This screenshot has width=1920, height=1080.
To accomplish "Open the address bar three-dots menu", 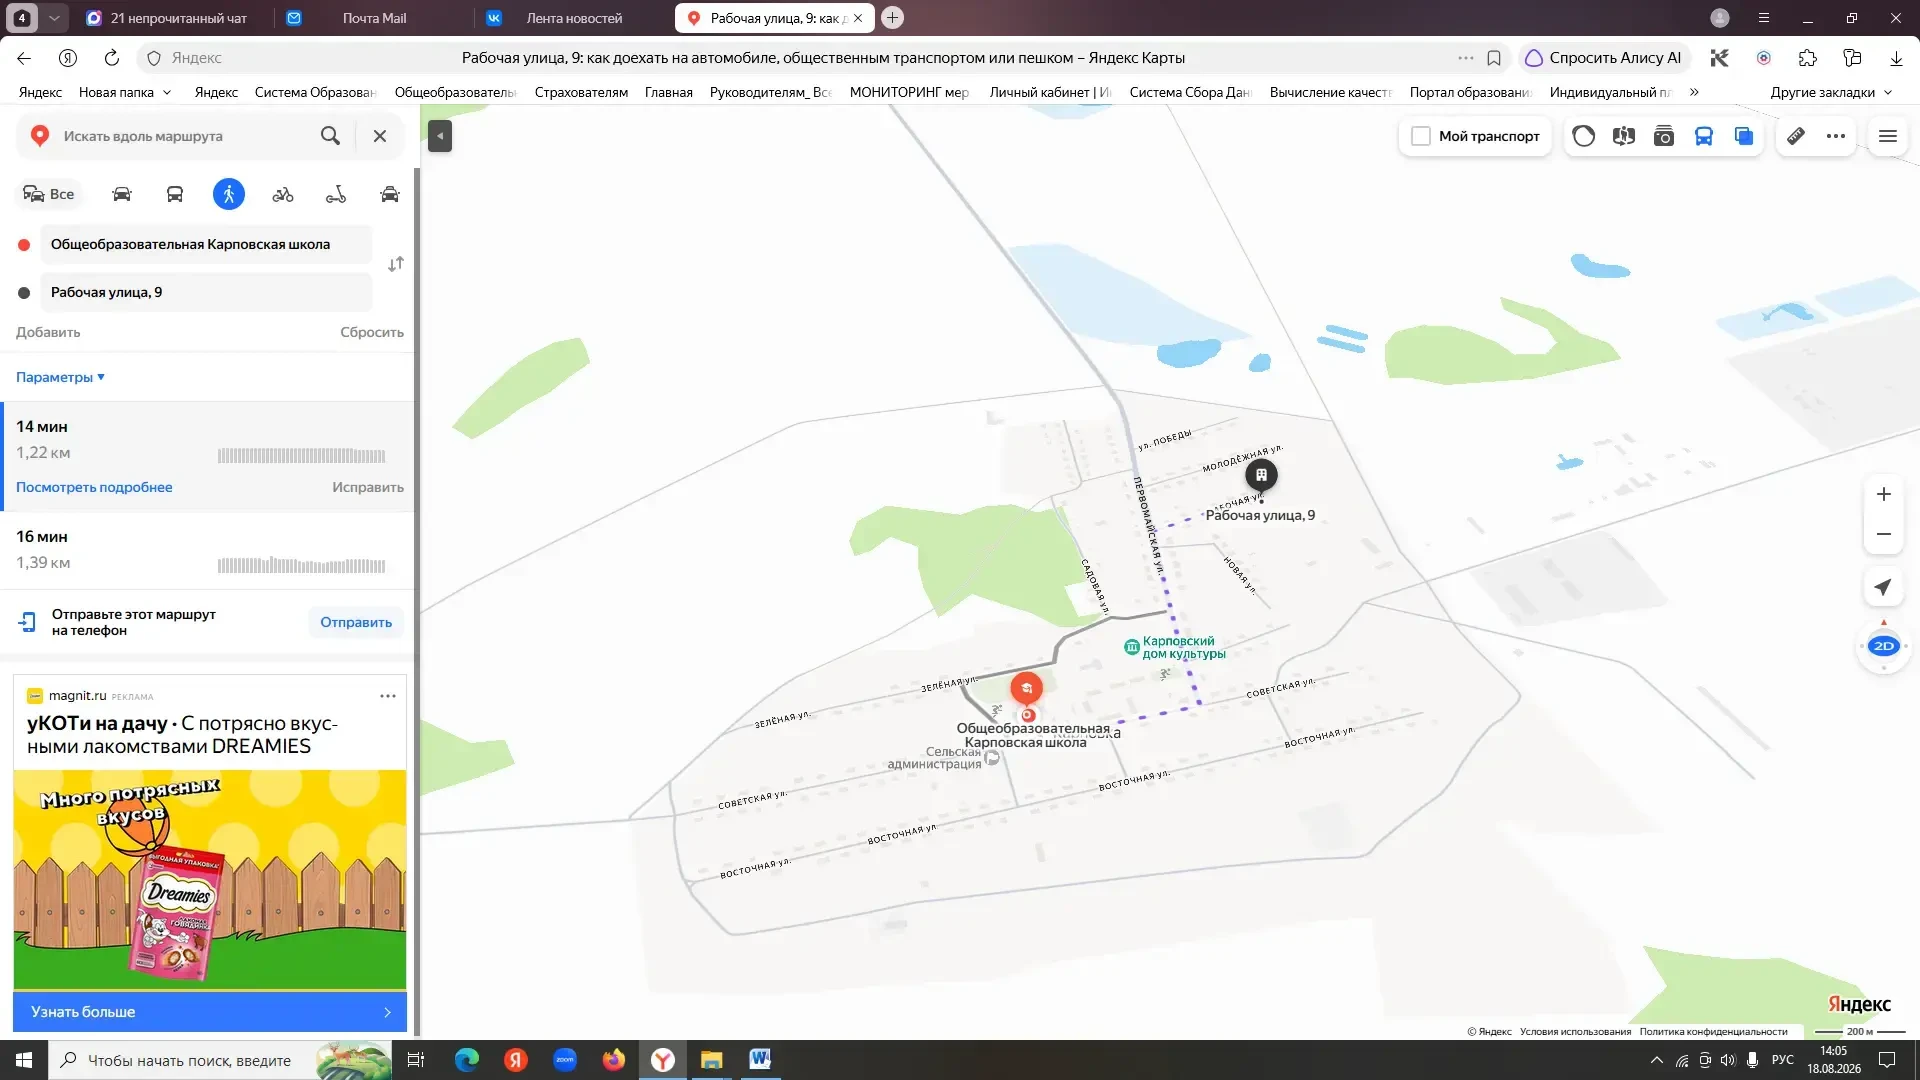I will [1466, 58].
